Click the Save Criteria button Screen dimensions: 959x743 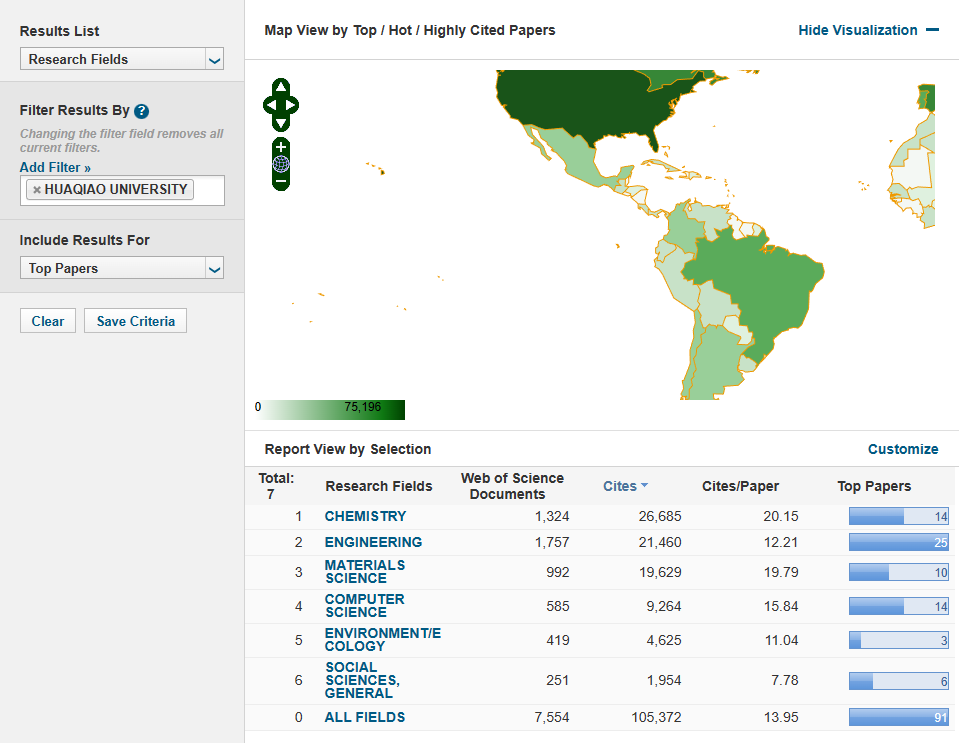point(135,321)
